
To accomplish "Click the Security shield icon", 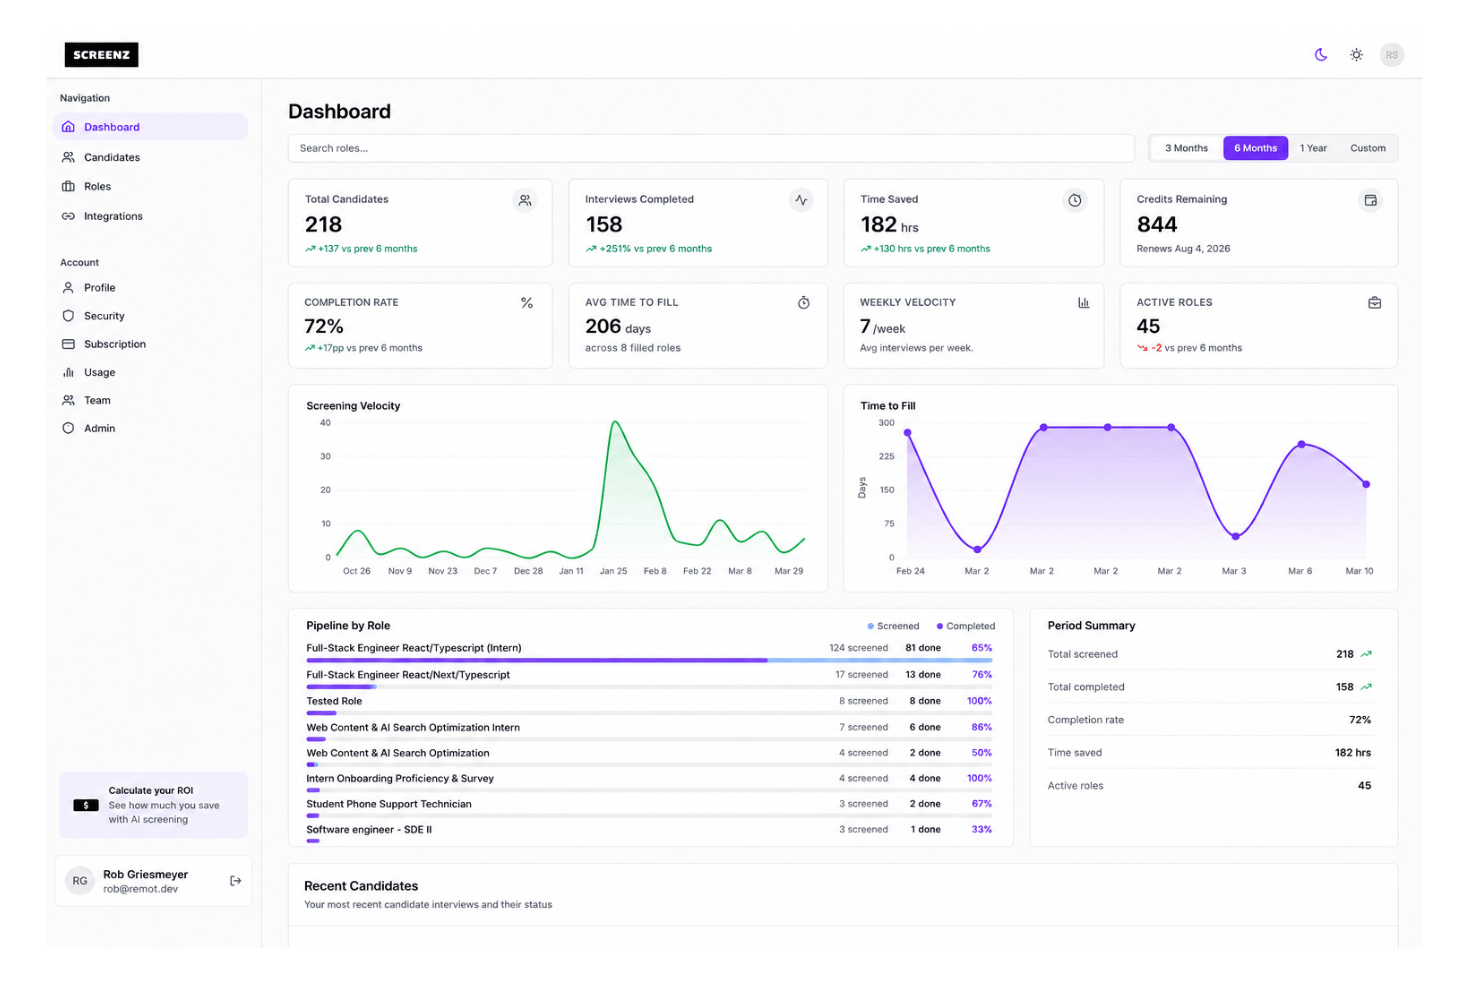I will (x=68, y=316).
